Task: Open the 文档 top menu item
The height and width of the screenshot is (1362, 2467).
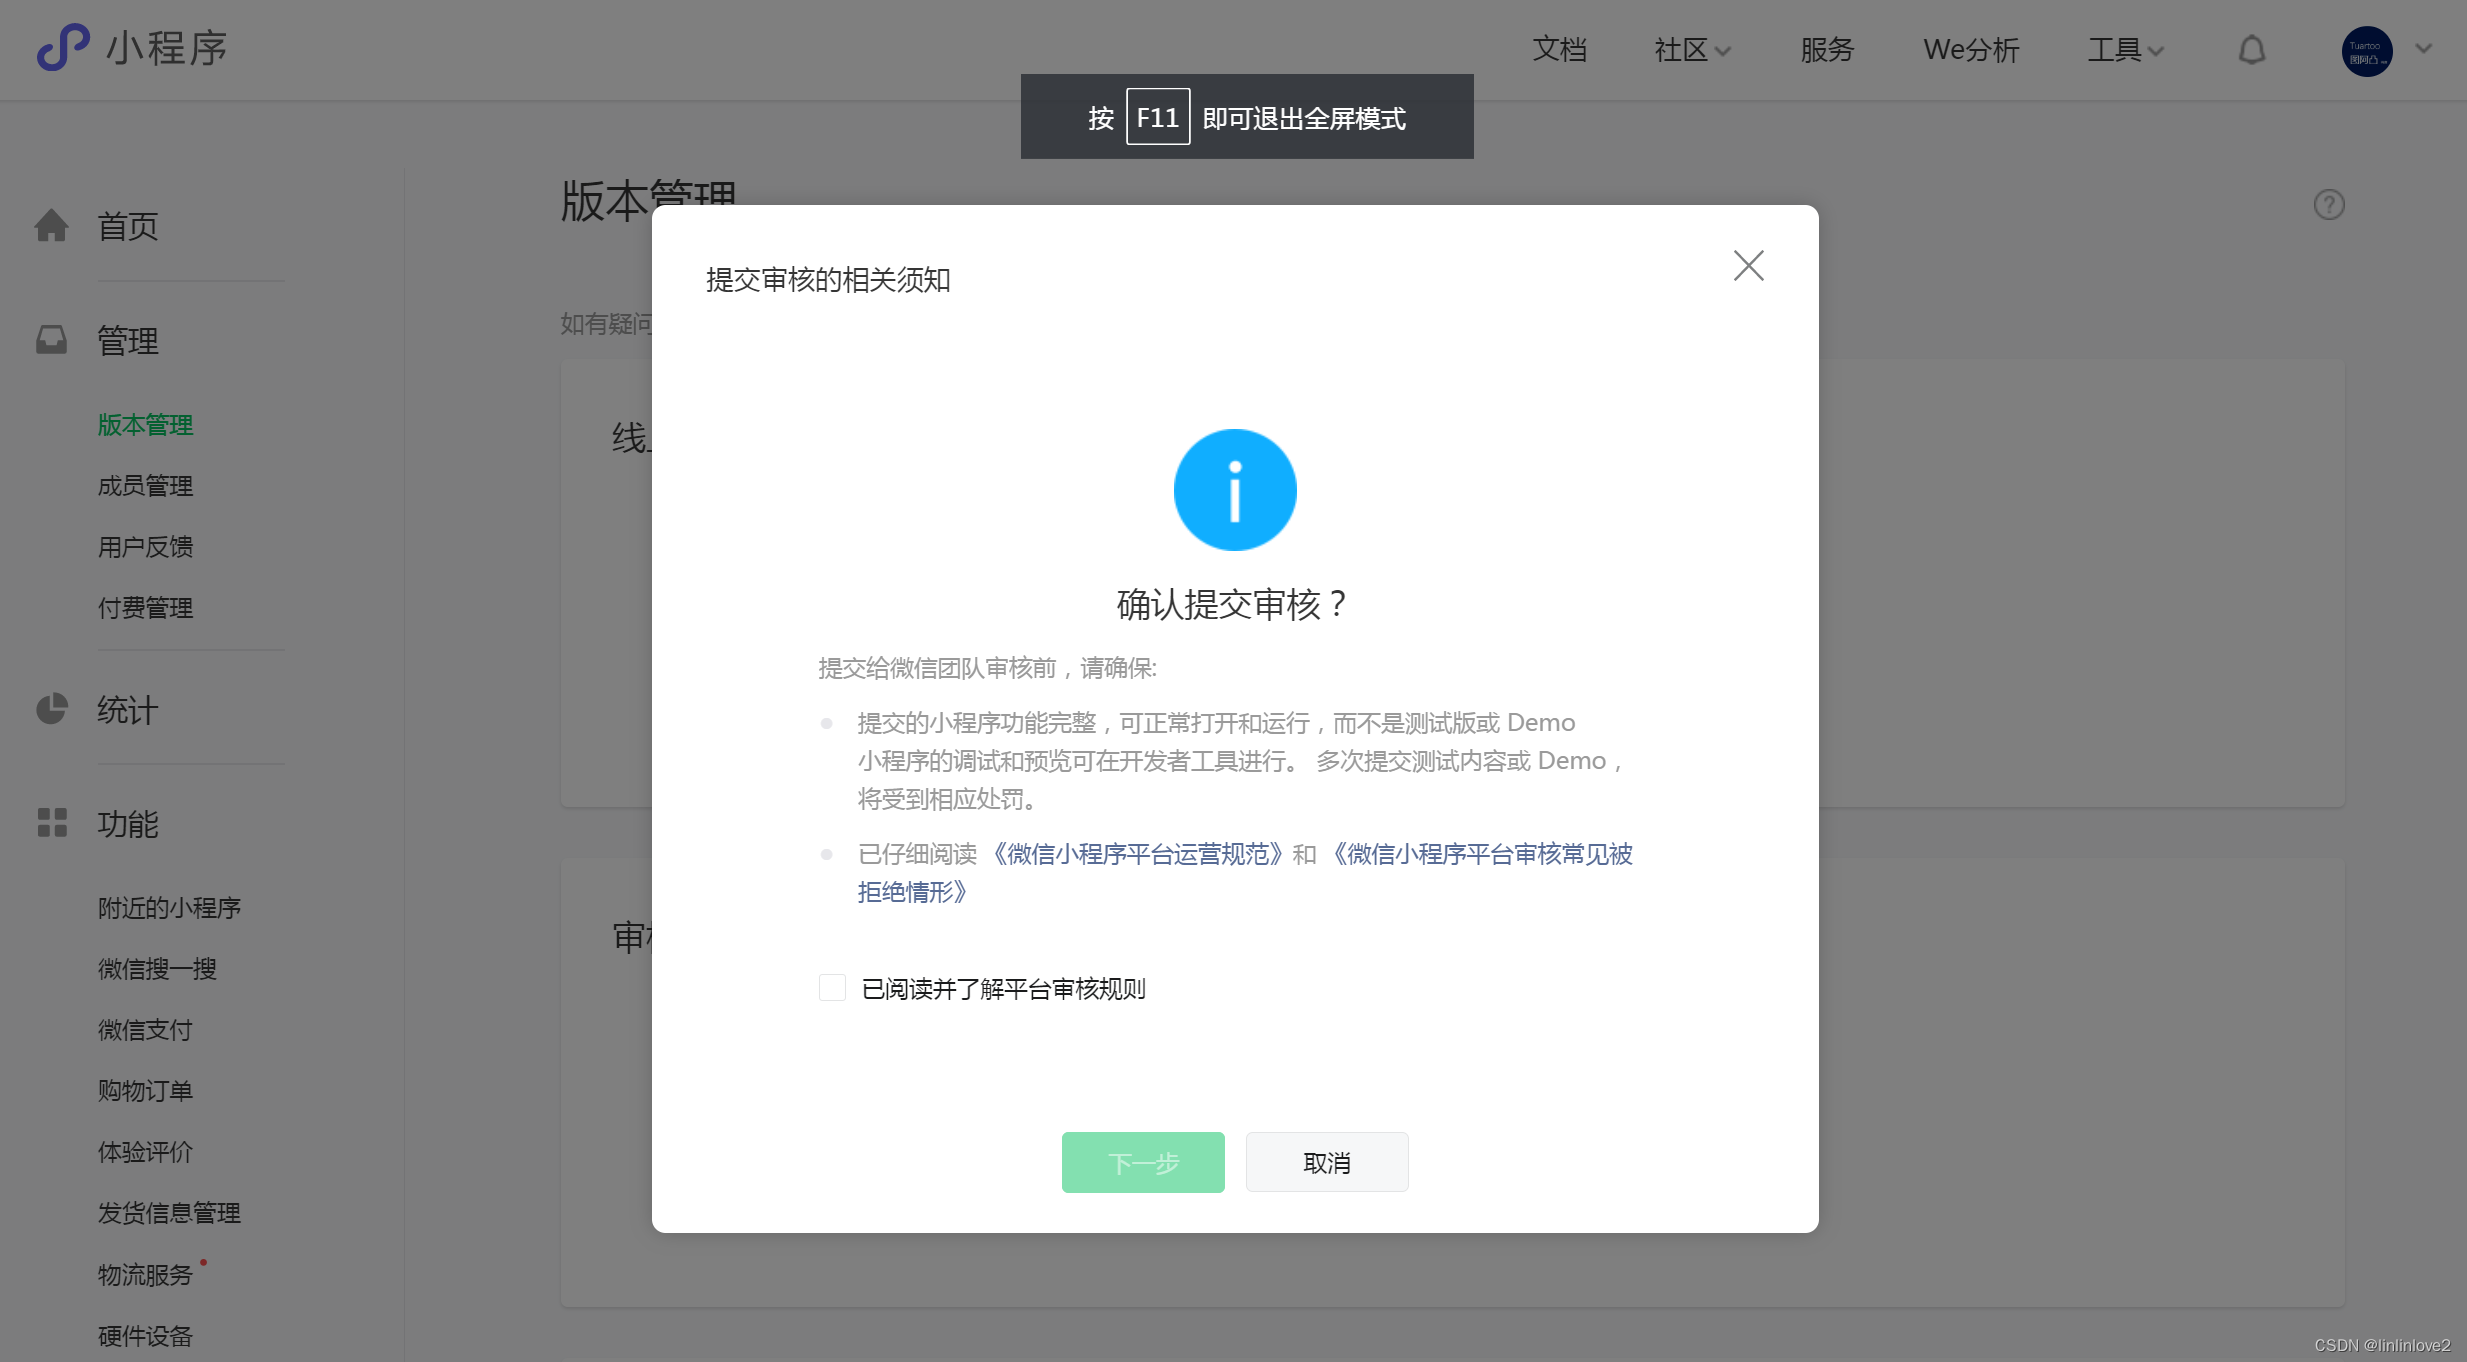Action: (x=1559, y=50)
